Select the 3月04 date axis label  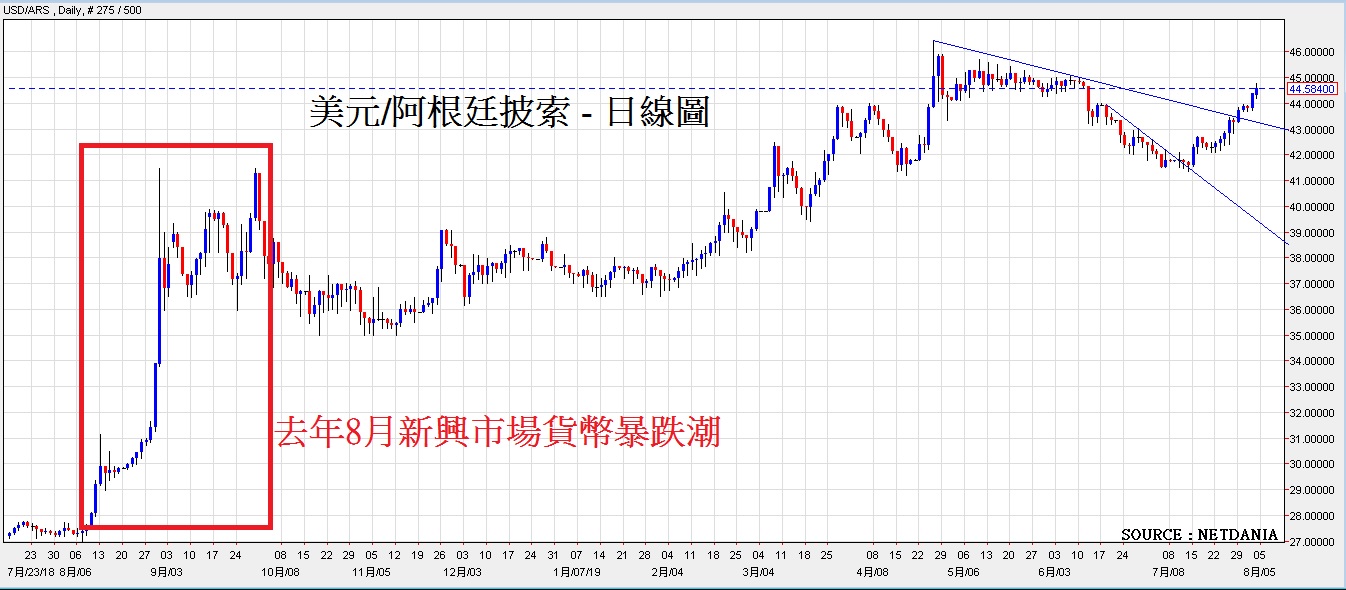coord(759,573)
